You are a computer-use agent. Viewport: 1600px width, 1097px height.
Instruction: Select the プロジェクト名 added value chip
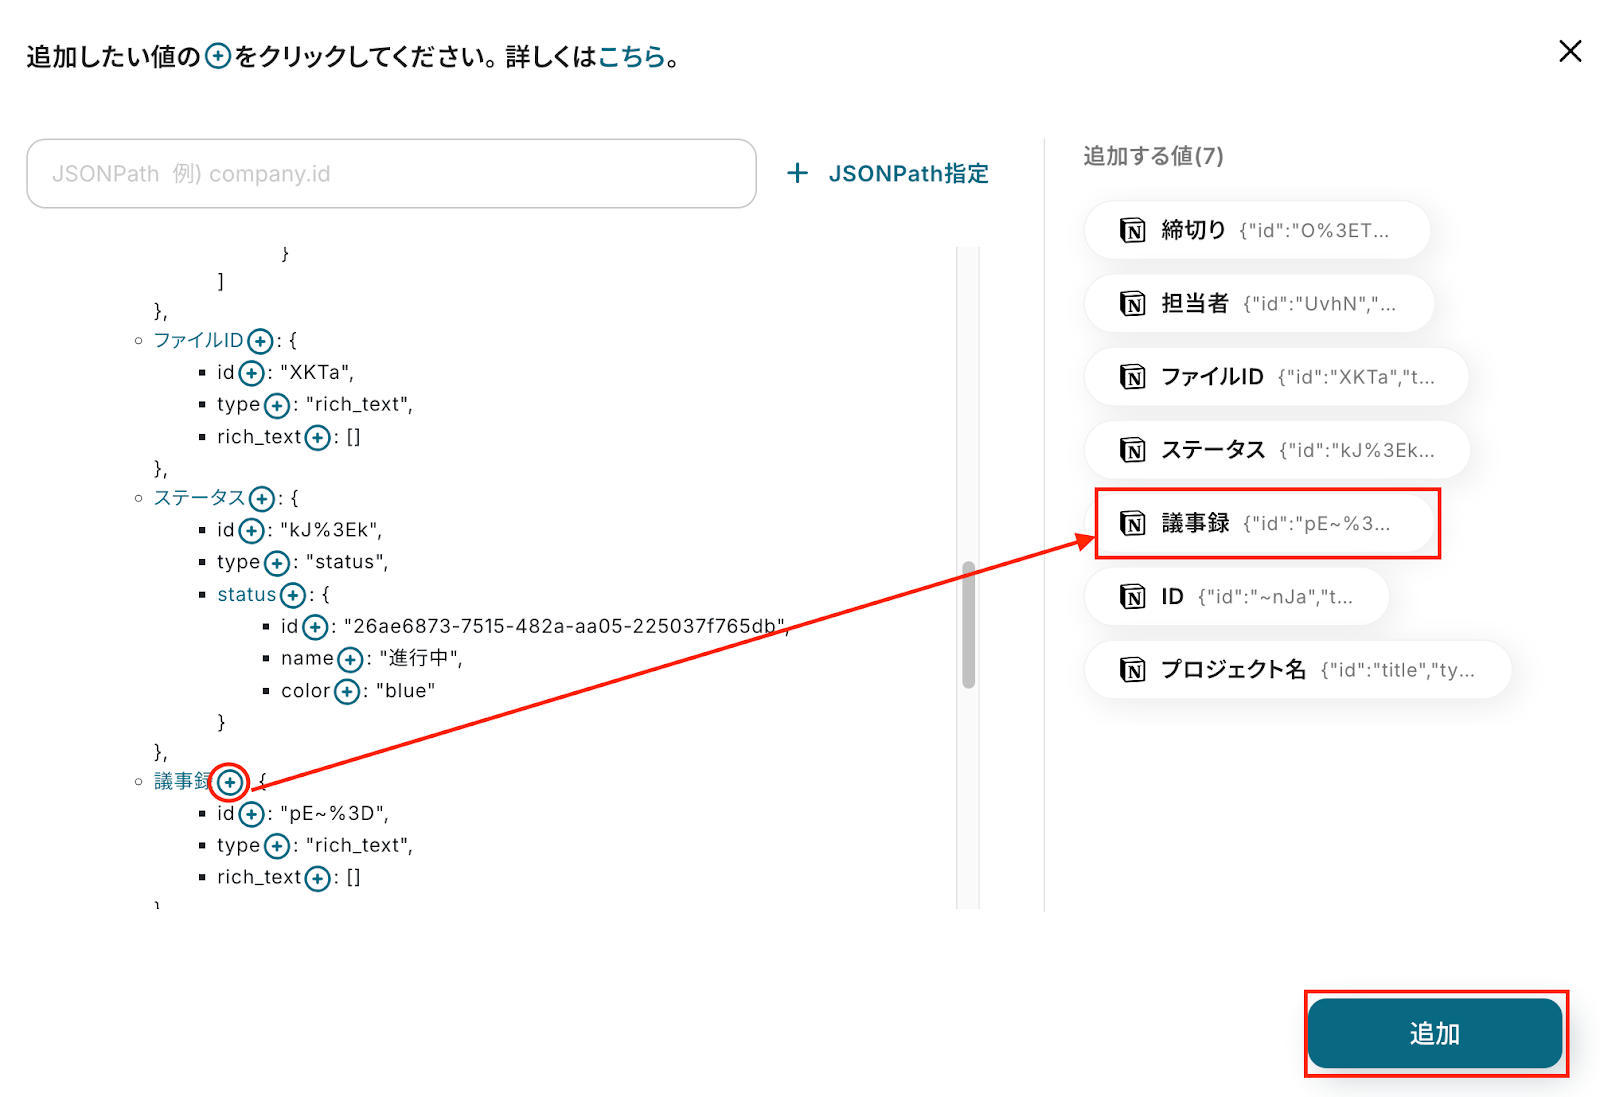coord(1298,669)
